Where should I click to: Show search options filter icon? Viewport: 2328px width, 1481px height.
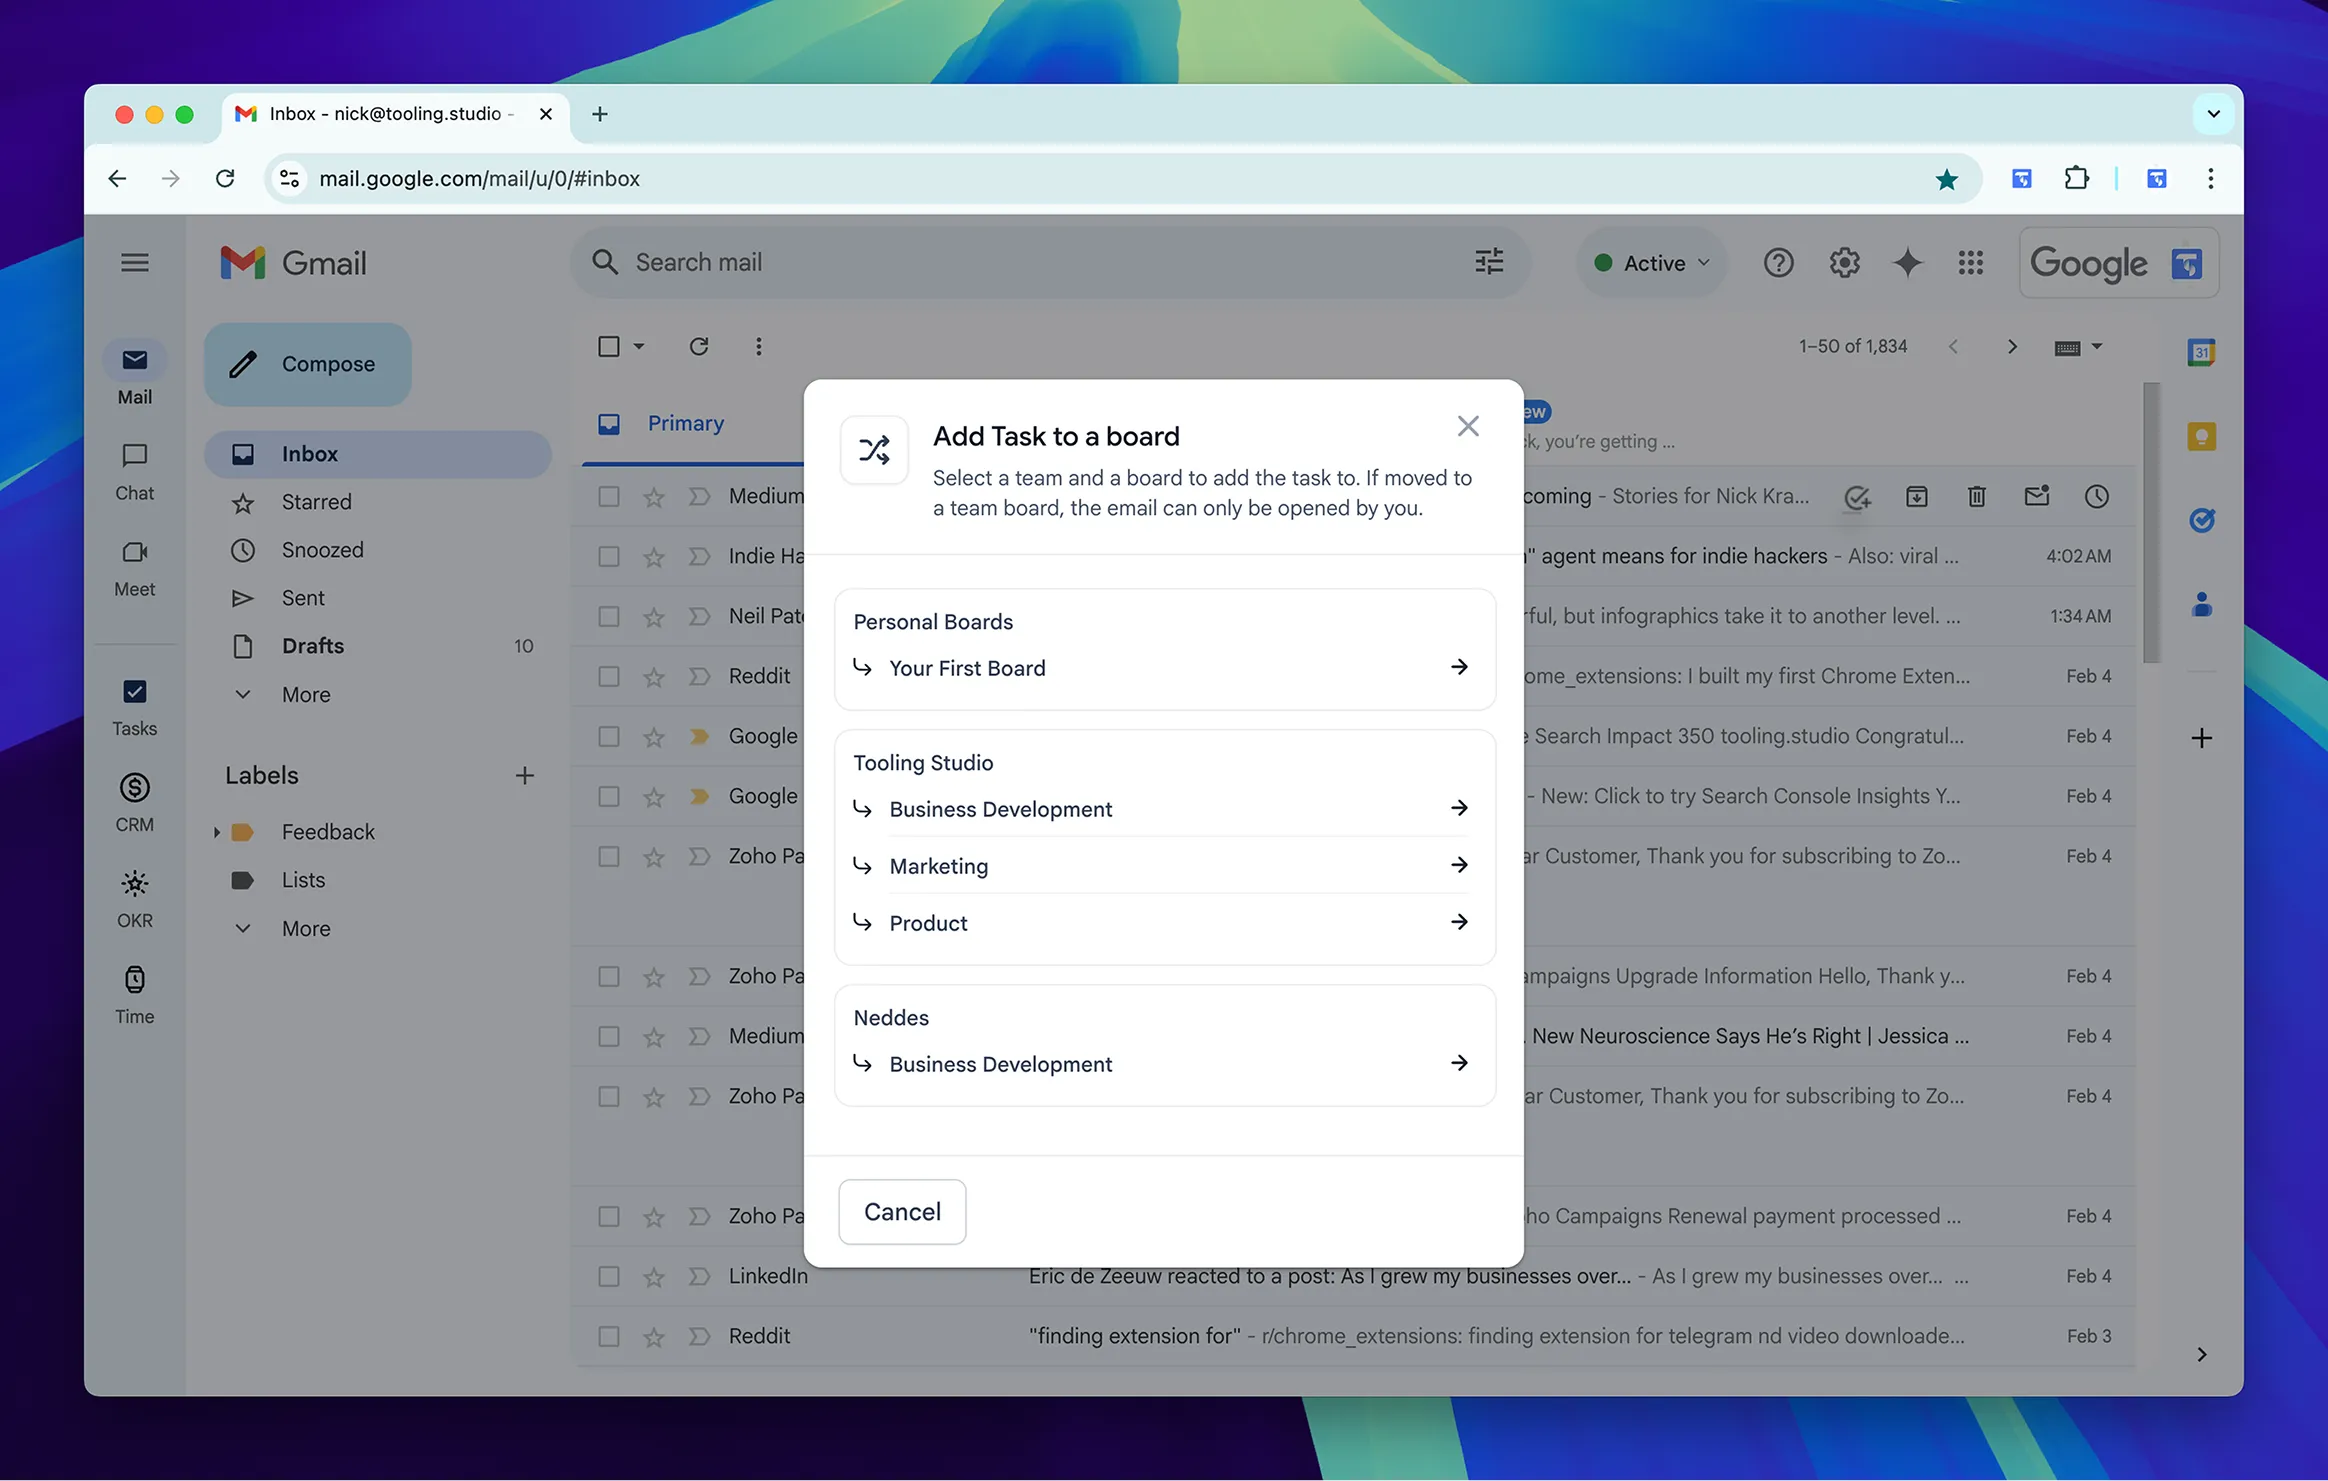pyautogui.click(x=1488, y=262)
